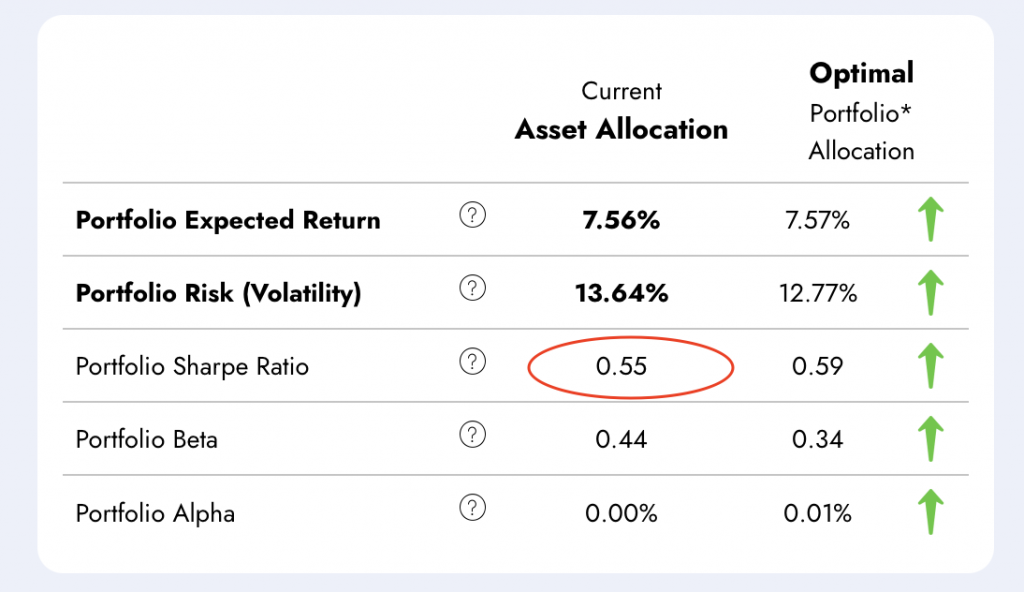The width and height of the screenshot is (1024, 592).
Task: Click the optimal volatility value 12.77%
Action: tap(818, 293)
